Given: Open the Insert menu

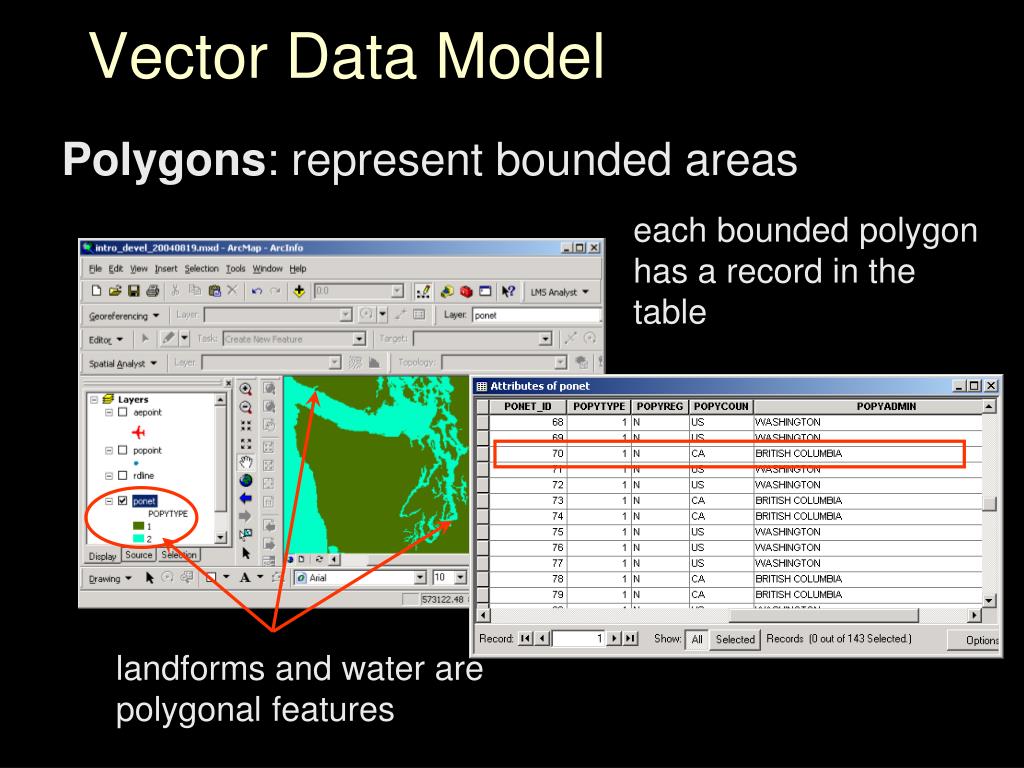Looking at the screenshot, I should [166, 268].
